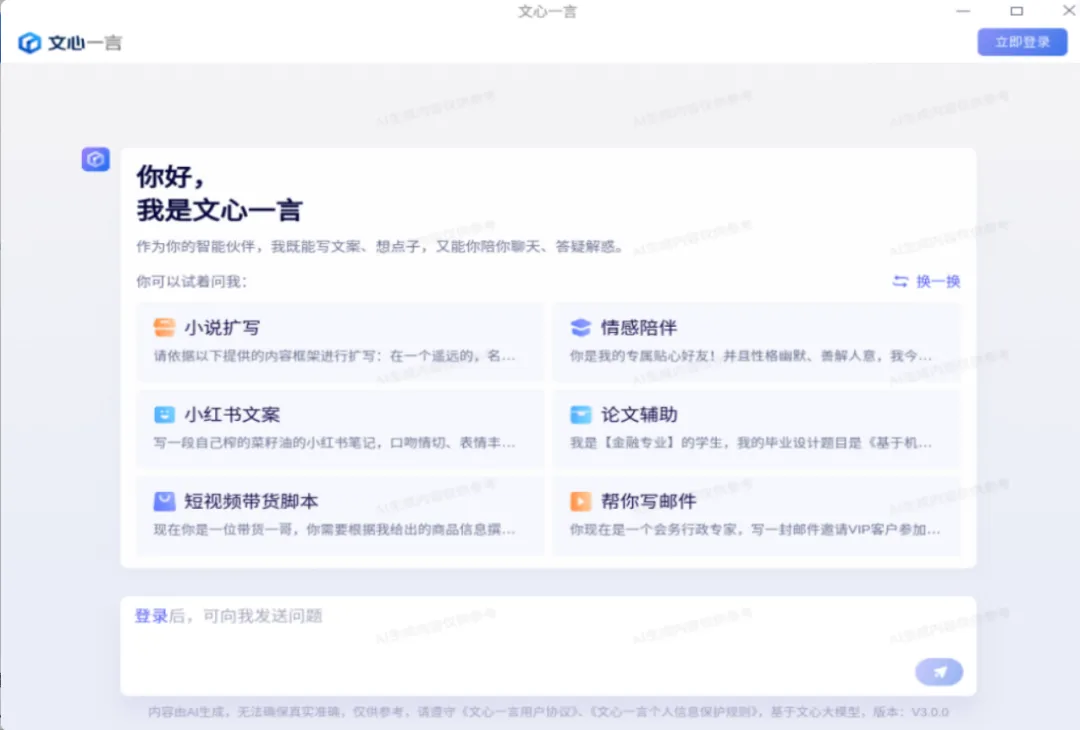Click the 小说扩写 card icon
Viewport: 1080px width, 730px height.
tap(164, 327)
